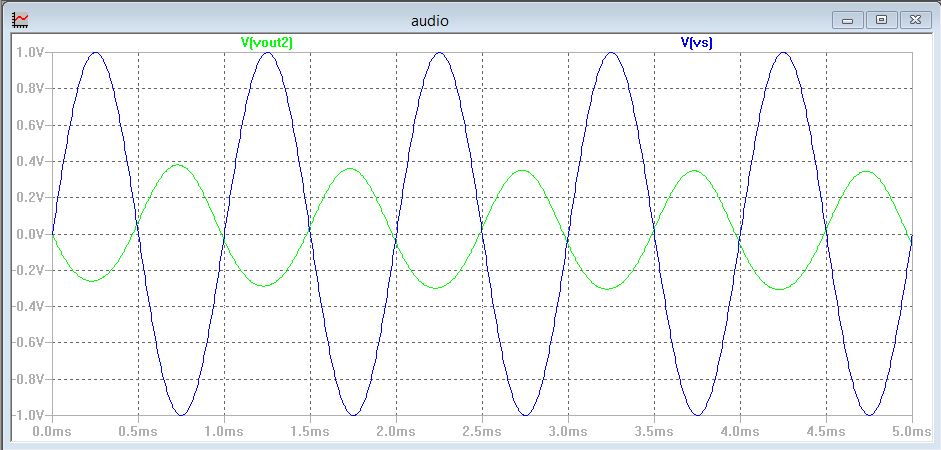Click the 0.4V axis tick label

pos(30,161)
